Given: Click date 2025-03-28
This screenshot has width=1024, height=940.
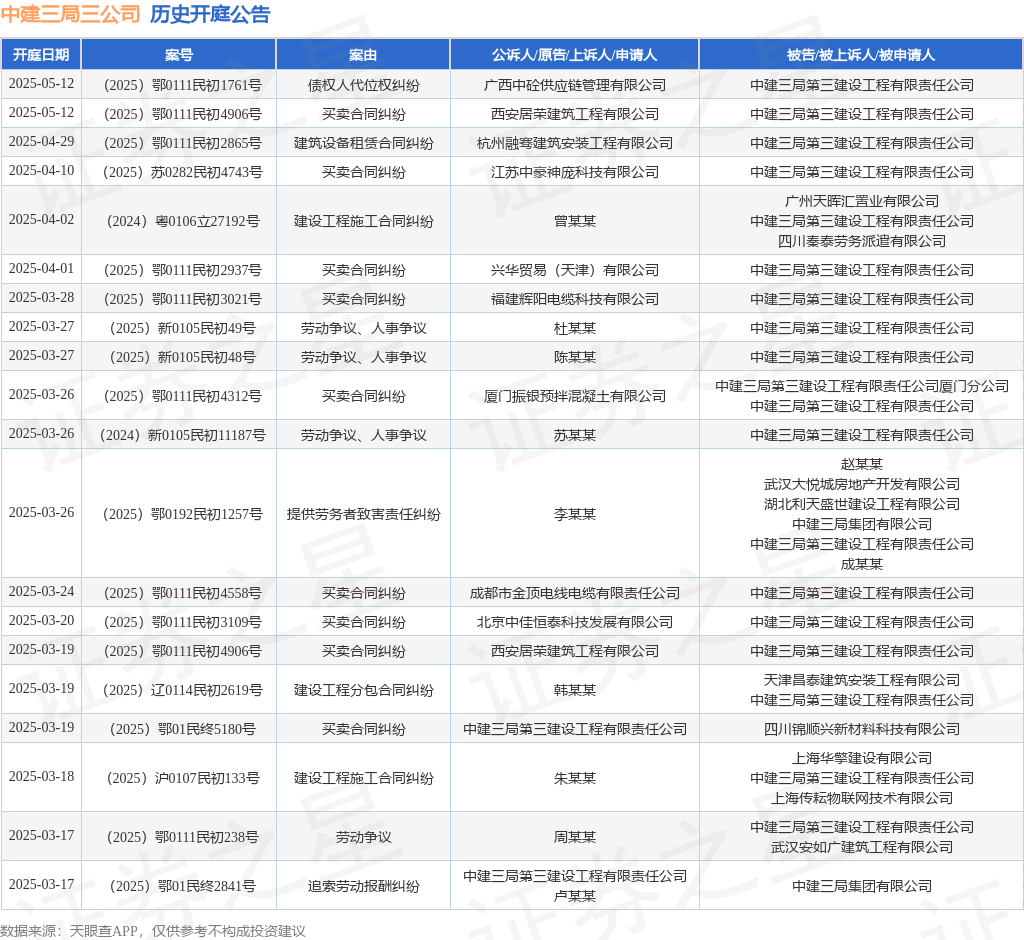Looking at the screenshot, I should click(41, 297).
